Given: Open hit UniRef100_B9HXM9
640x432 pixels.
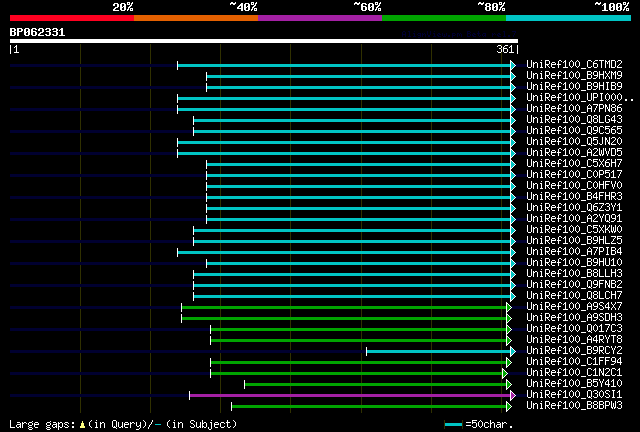Looking at the screenshot, I should (x=574, y=76).
